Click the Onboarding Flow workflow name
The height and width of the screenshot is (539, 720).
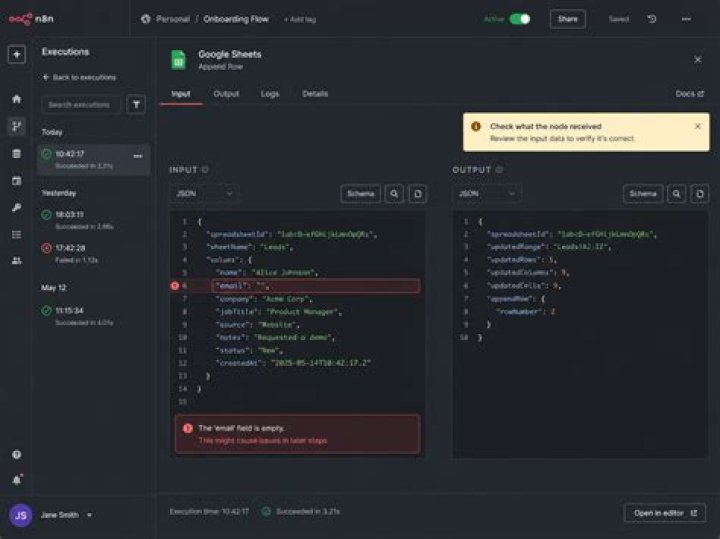pyautogui.click(x=236, y=19)
